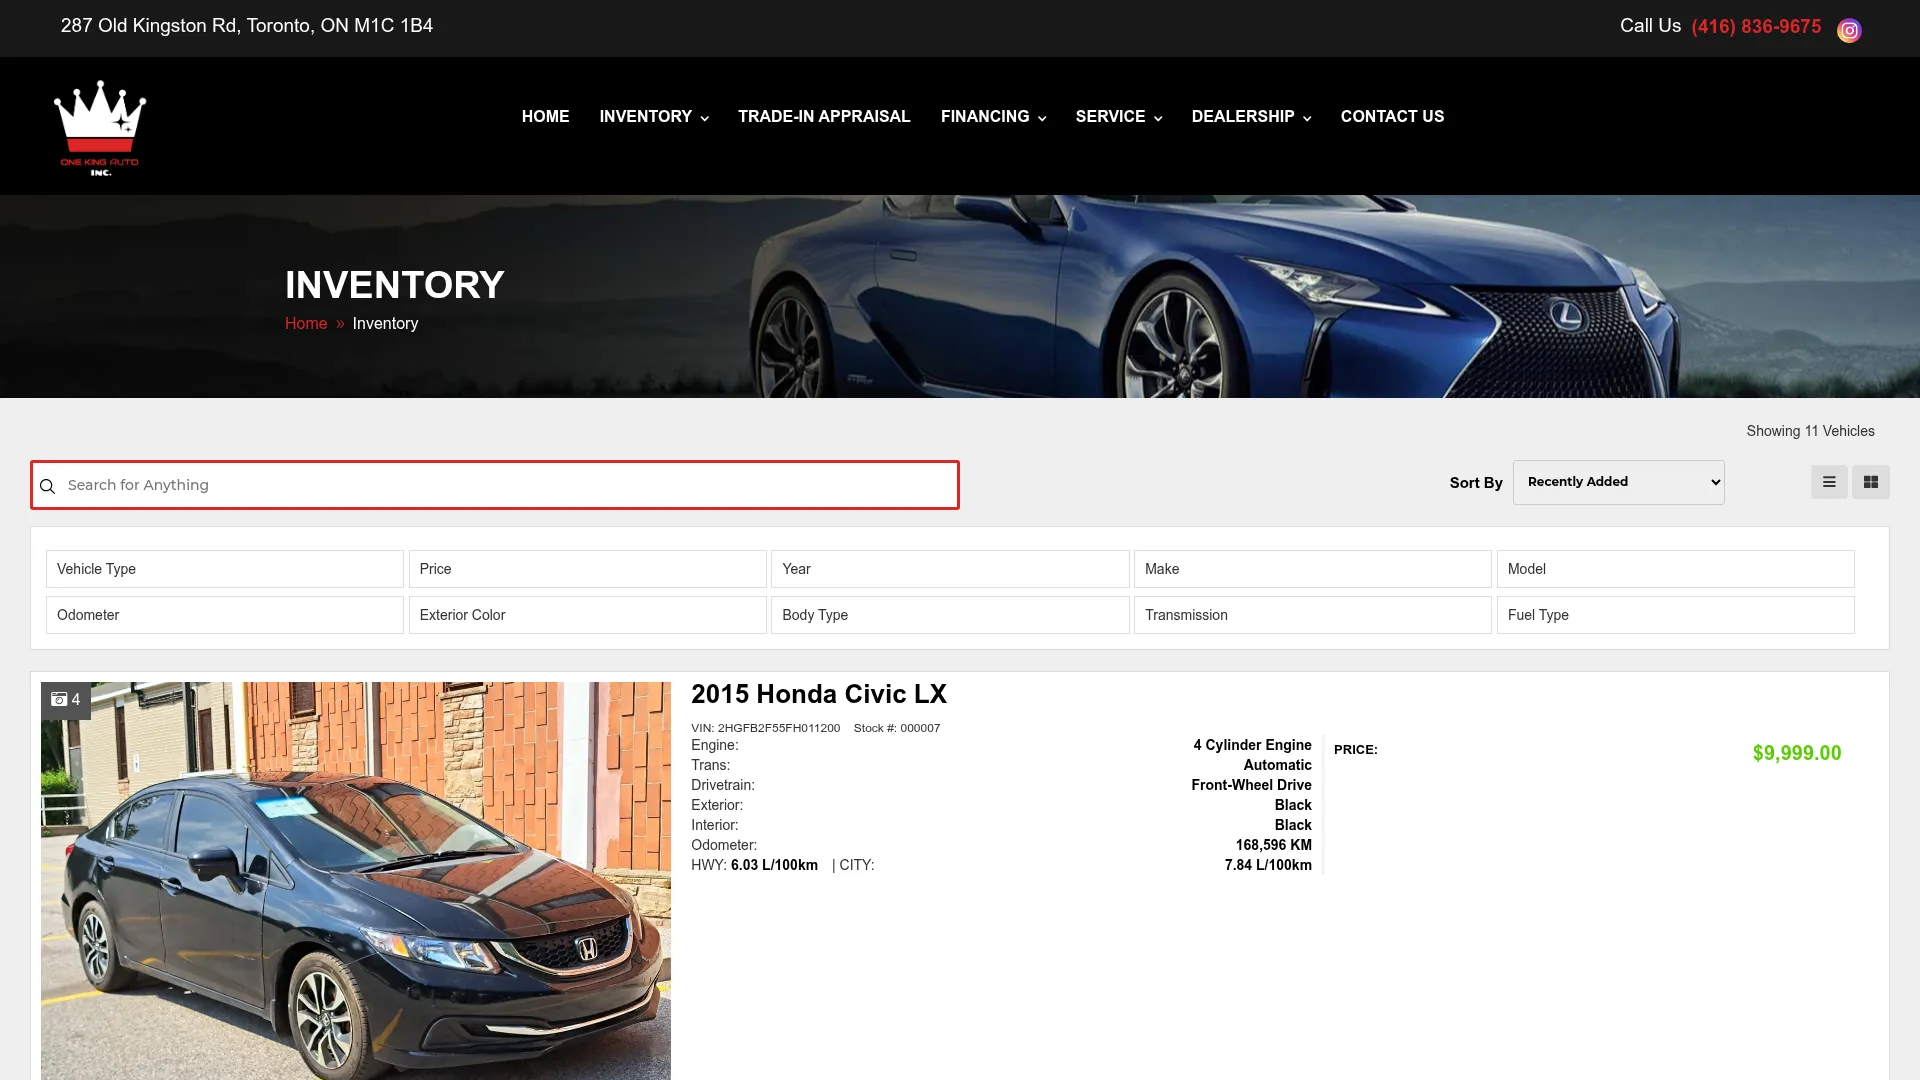
Task: Expand the Service menu chevron
Action: [1158, 118]
